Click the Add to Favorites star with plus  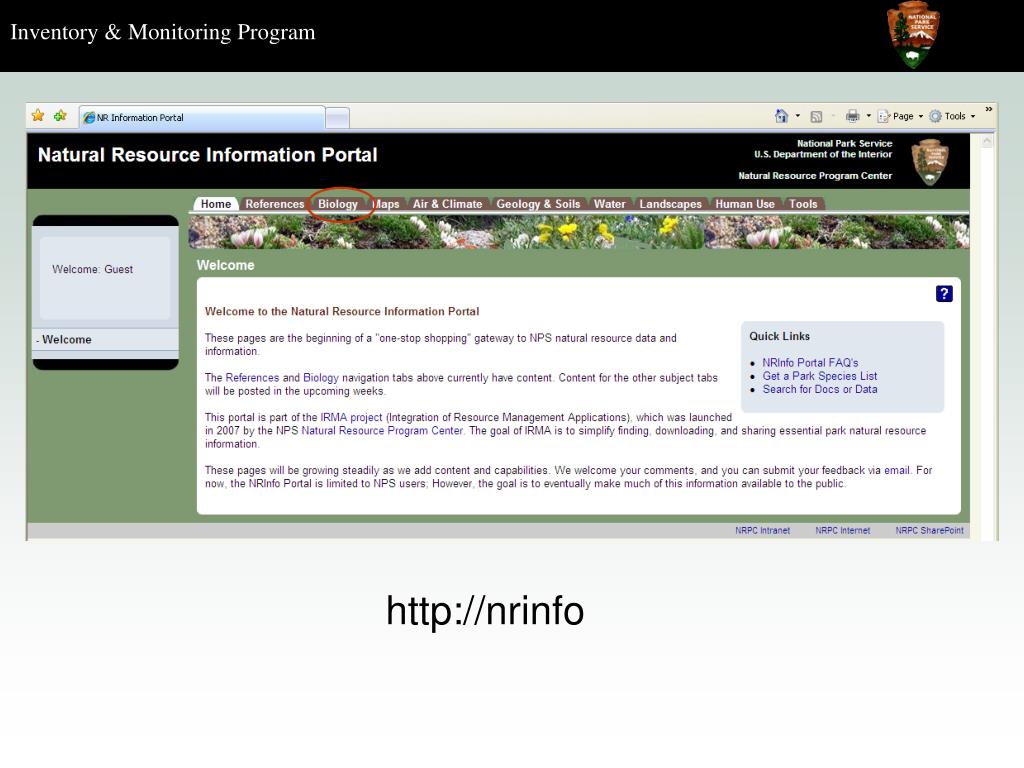[x=60, y=116]
